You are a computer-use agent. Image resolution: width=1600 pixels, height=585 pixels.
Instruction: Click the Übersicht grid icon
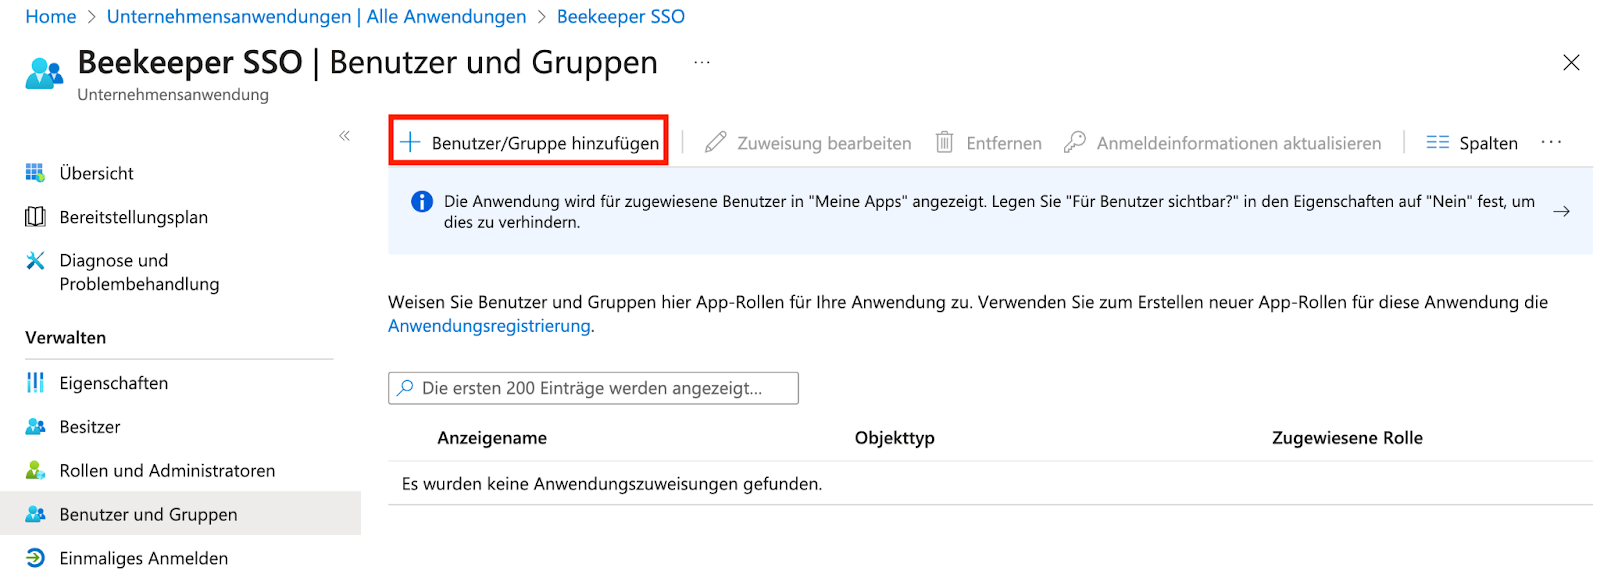[35, 173]
